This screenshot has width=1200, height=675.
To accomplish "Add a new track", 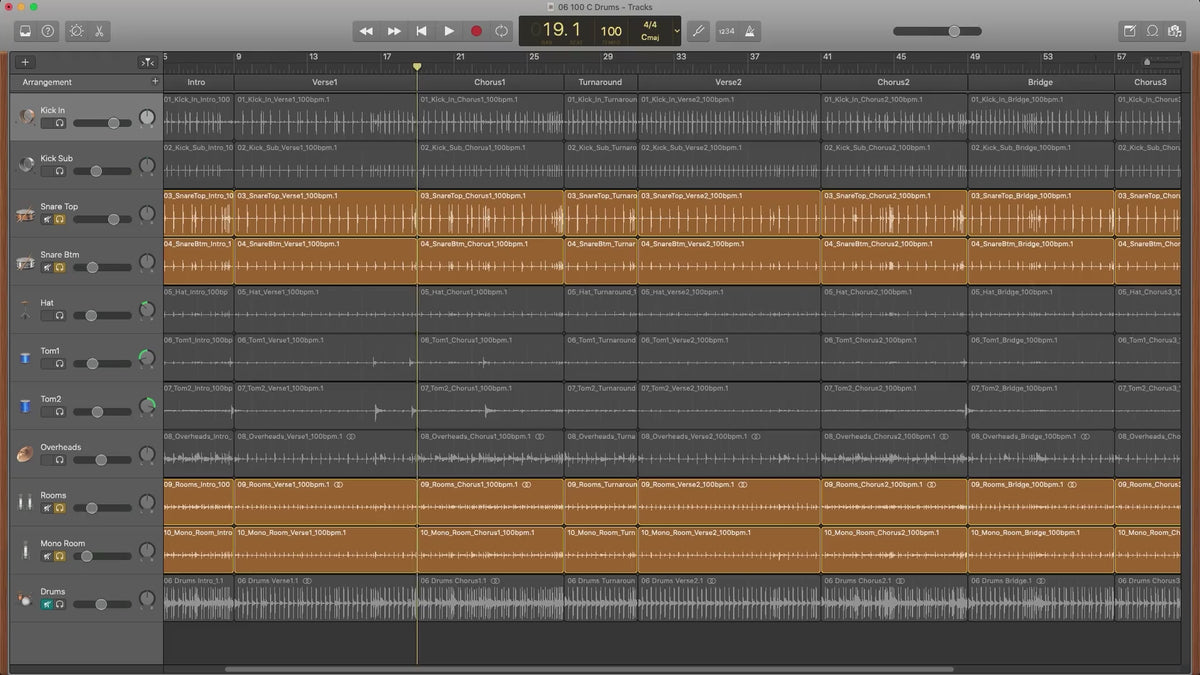I will pyautogui.click(x=25, y=62).
